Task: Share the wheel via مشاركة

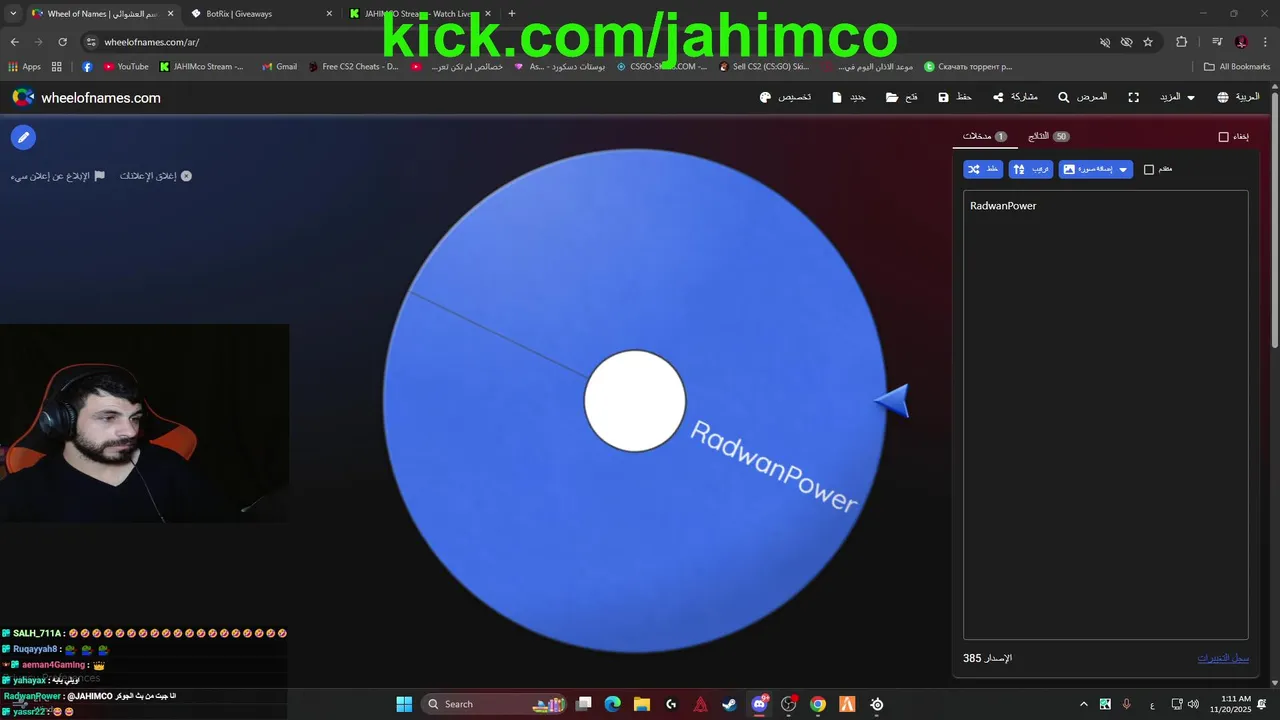Action: (1015, 97)
